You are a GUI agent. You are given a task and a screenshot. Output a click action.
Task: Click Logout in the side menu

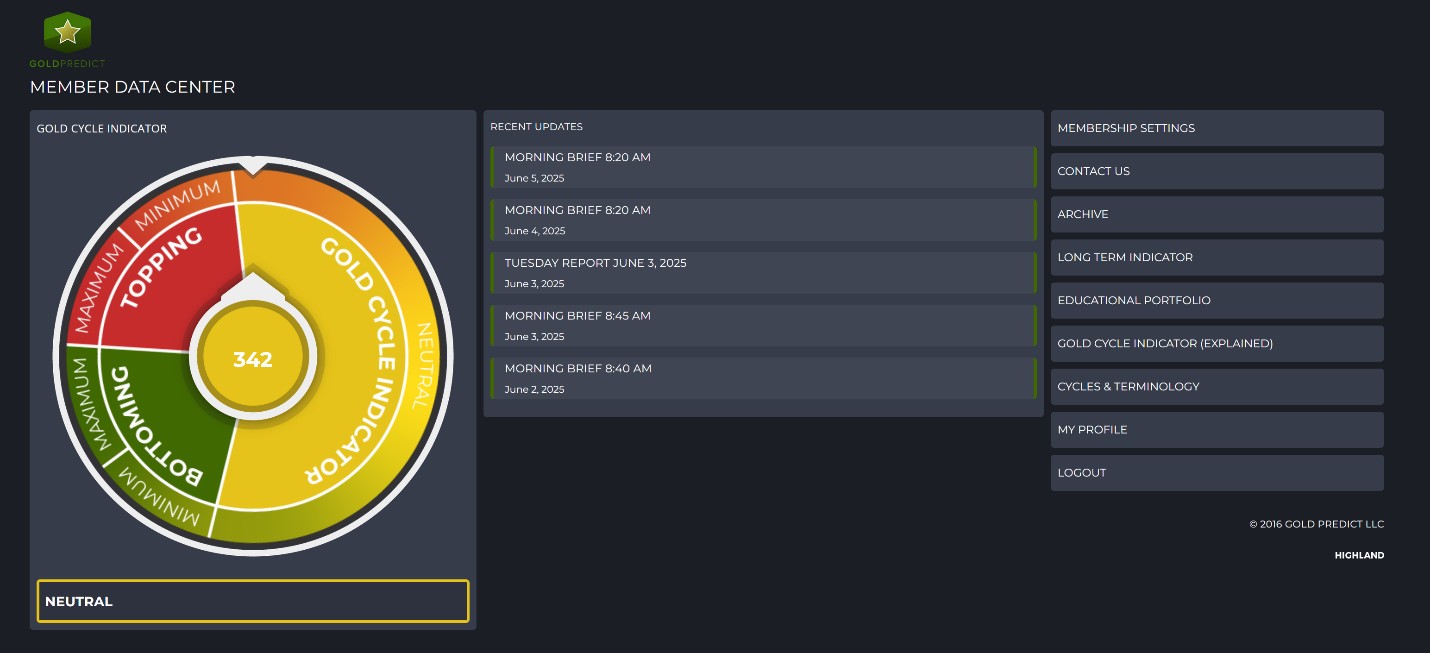[x=1217, y=473]
